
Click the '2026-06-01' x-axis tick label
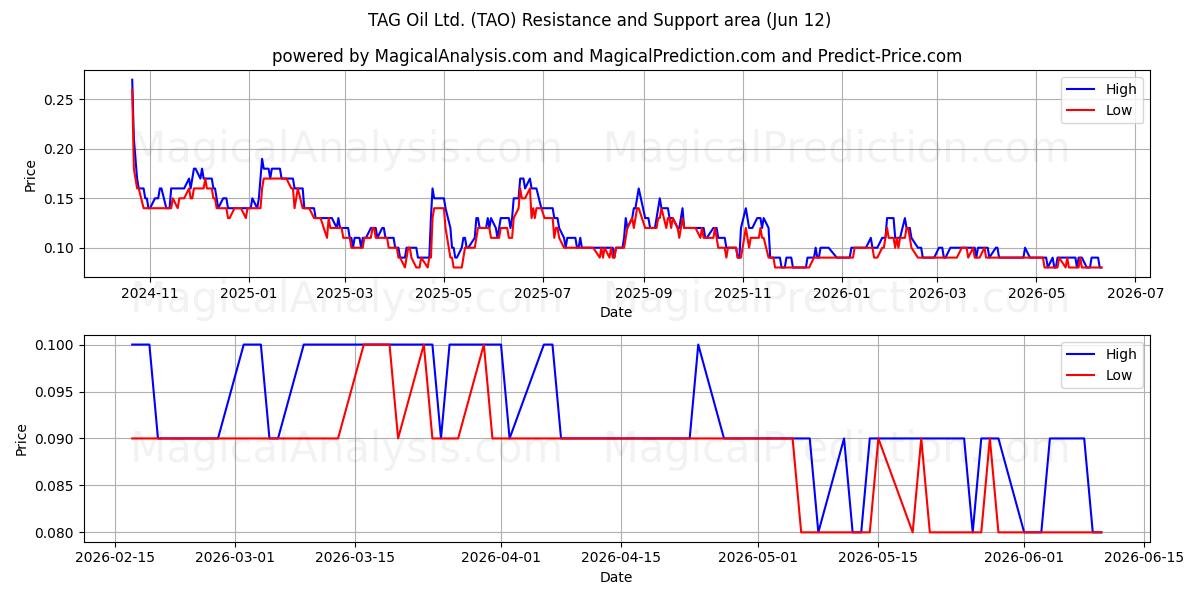1024,558
